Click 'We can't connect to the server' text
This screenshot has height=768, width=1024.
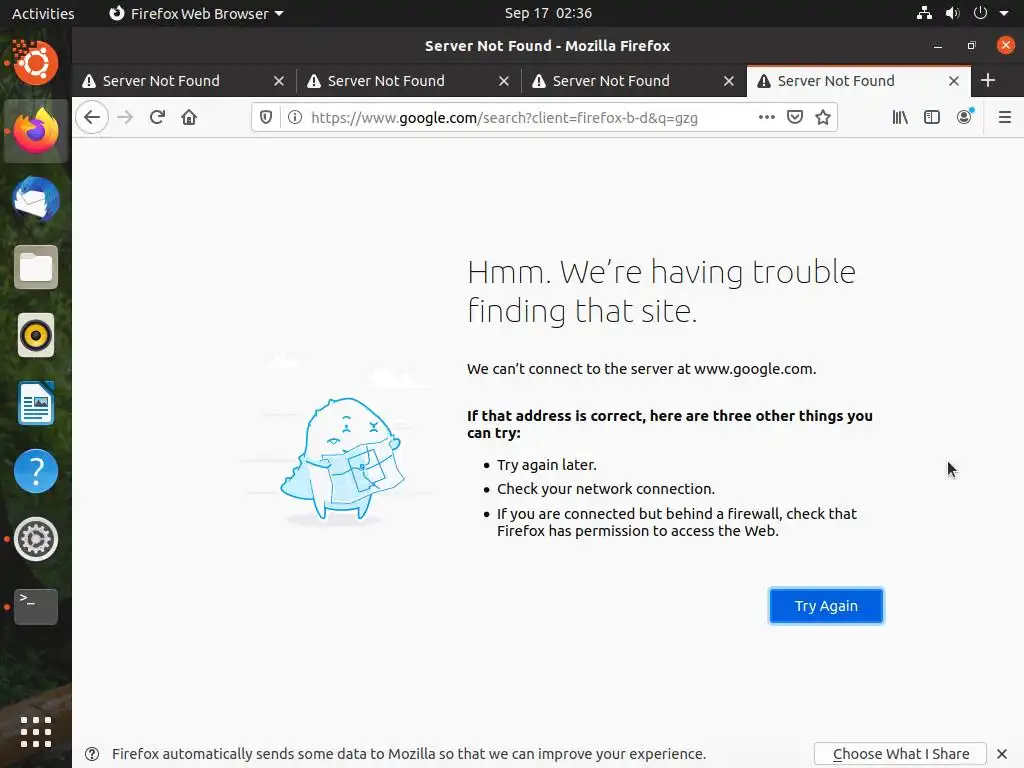click(641, 369)
